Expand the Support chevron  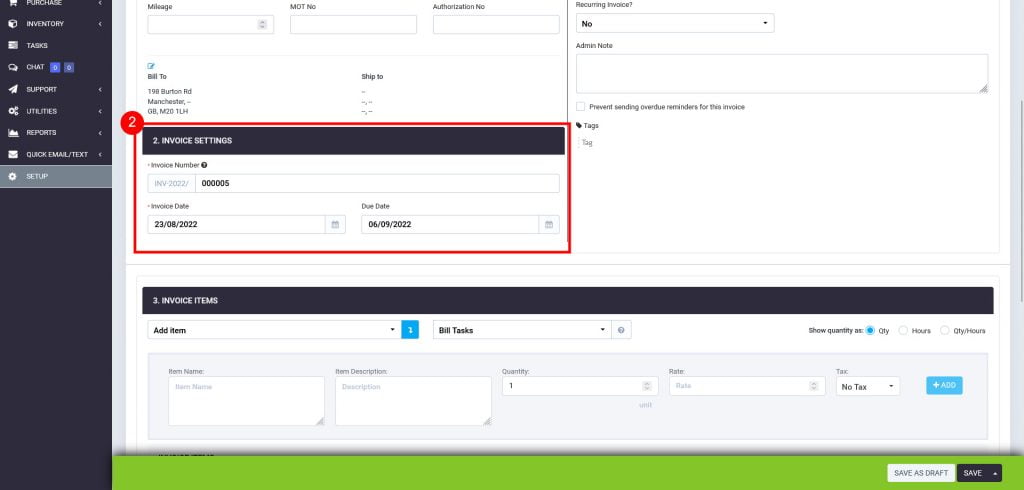point(100,90)
